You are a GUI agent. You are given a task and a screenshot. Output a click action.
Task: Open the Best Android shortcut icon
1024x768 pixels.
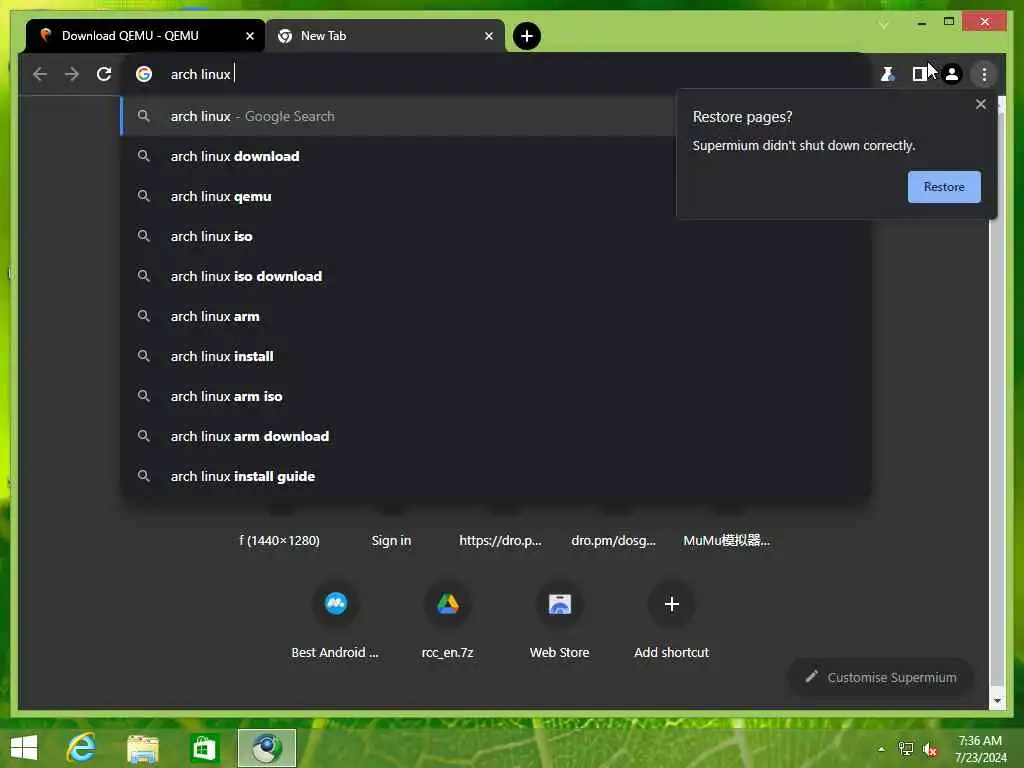click(336, 604)
